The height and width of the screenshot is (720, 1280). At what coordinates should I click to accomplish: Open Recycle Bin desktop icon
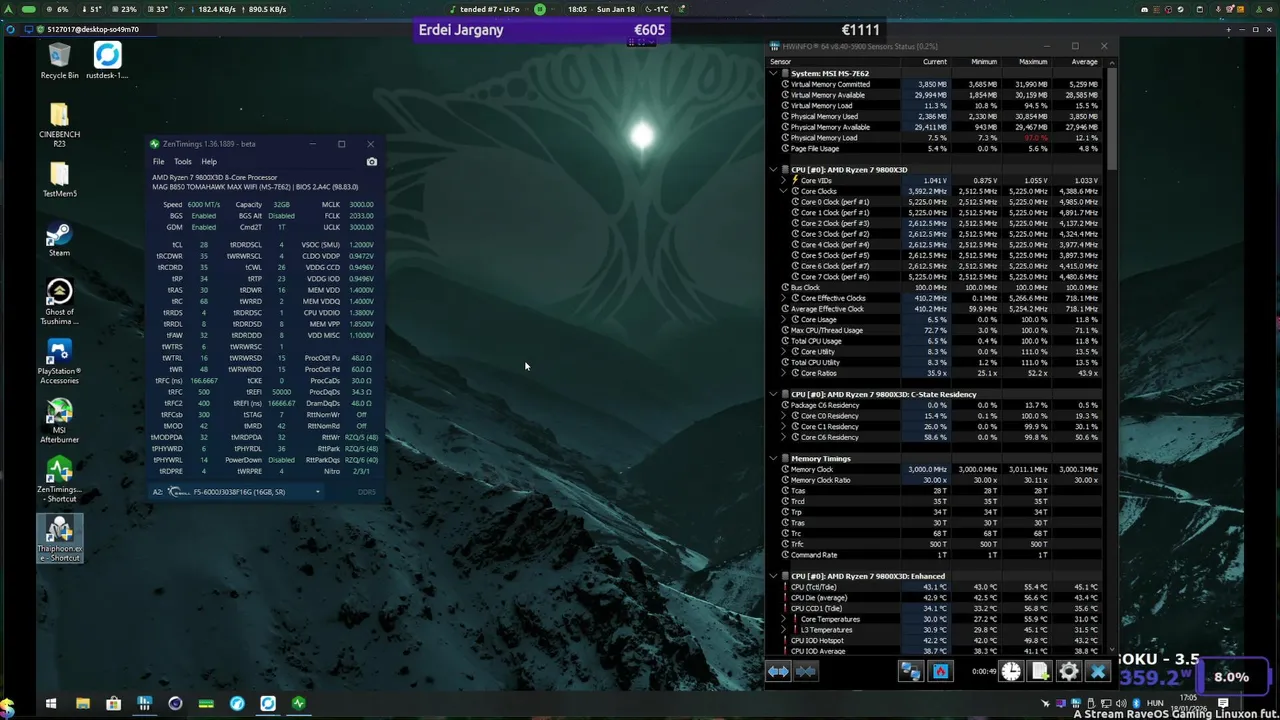[59, 61]
